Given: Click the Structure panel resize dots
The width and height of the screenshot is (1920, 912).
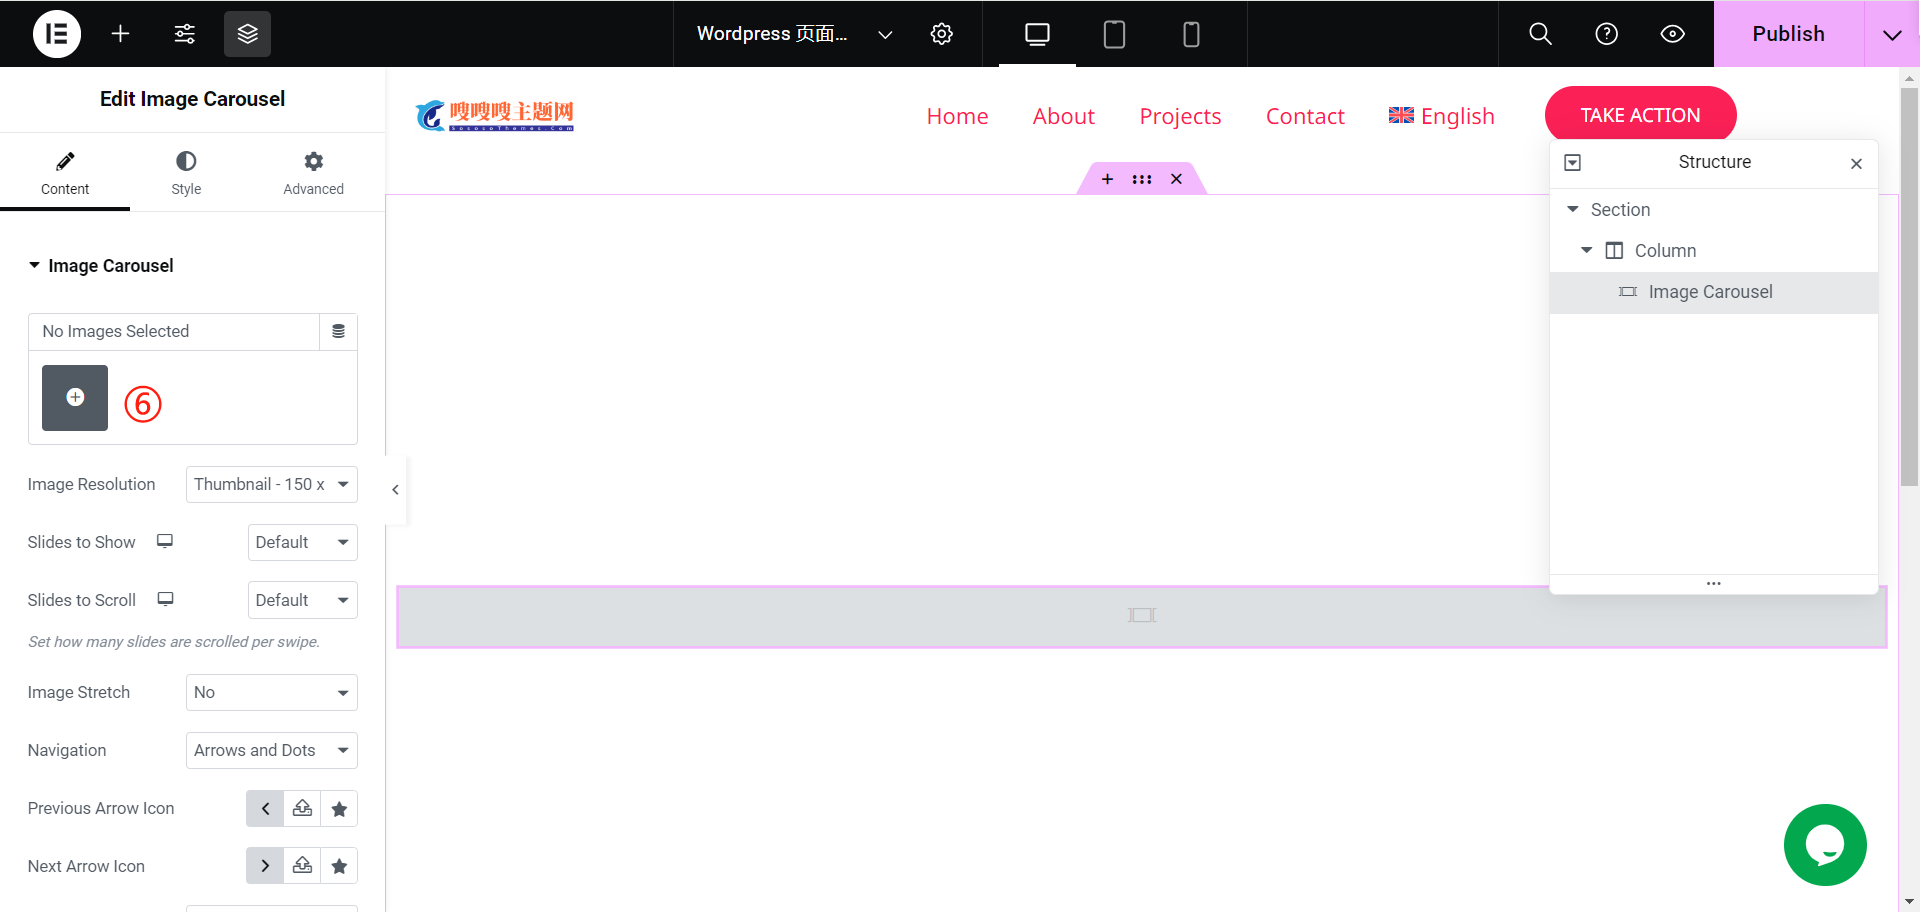Looking at the screenshot, I should [1714, 583].
